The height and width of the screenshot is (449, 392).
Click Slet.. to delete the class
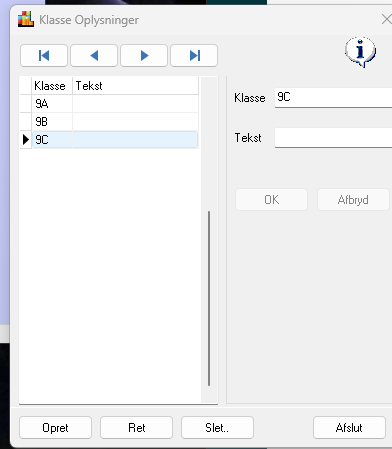pyautogui.click(x=217, y=428)
